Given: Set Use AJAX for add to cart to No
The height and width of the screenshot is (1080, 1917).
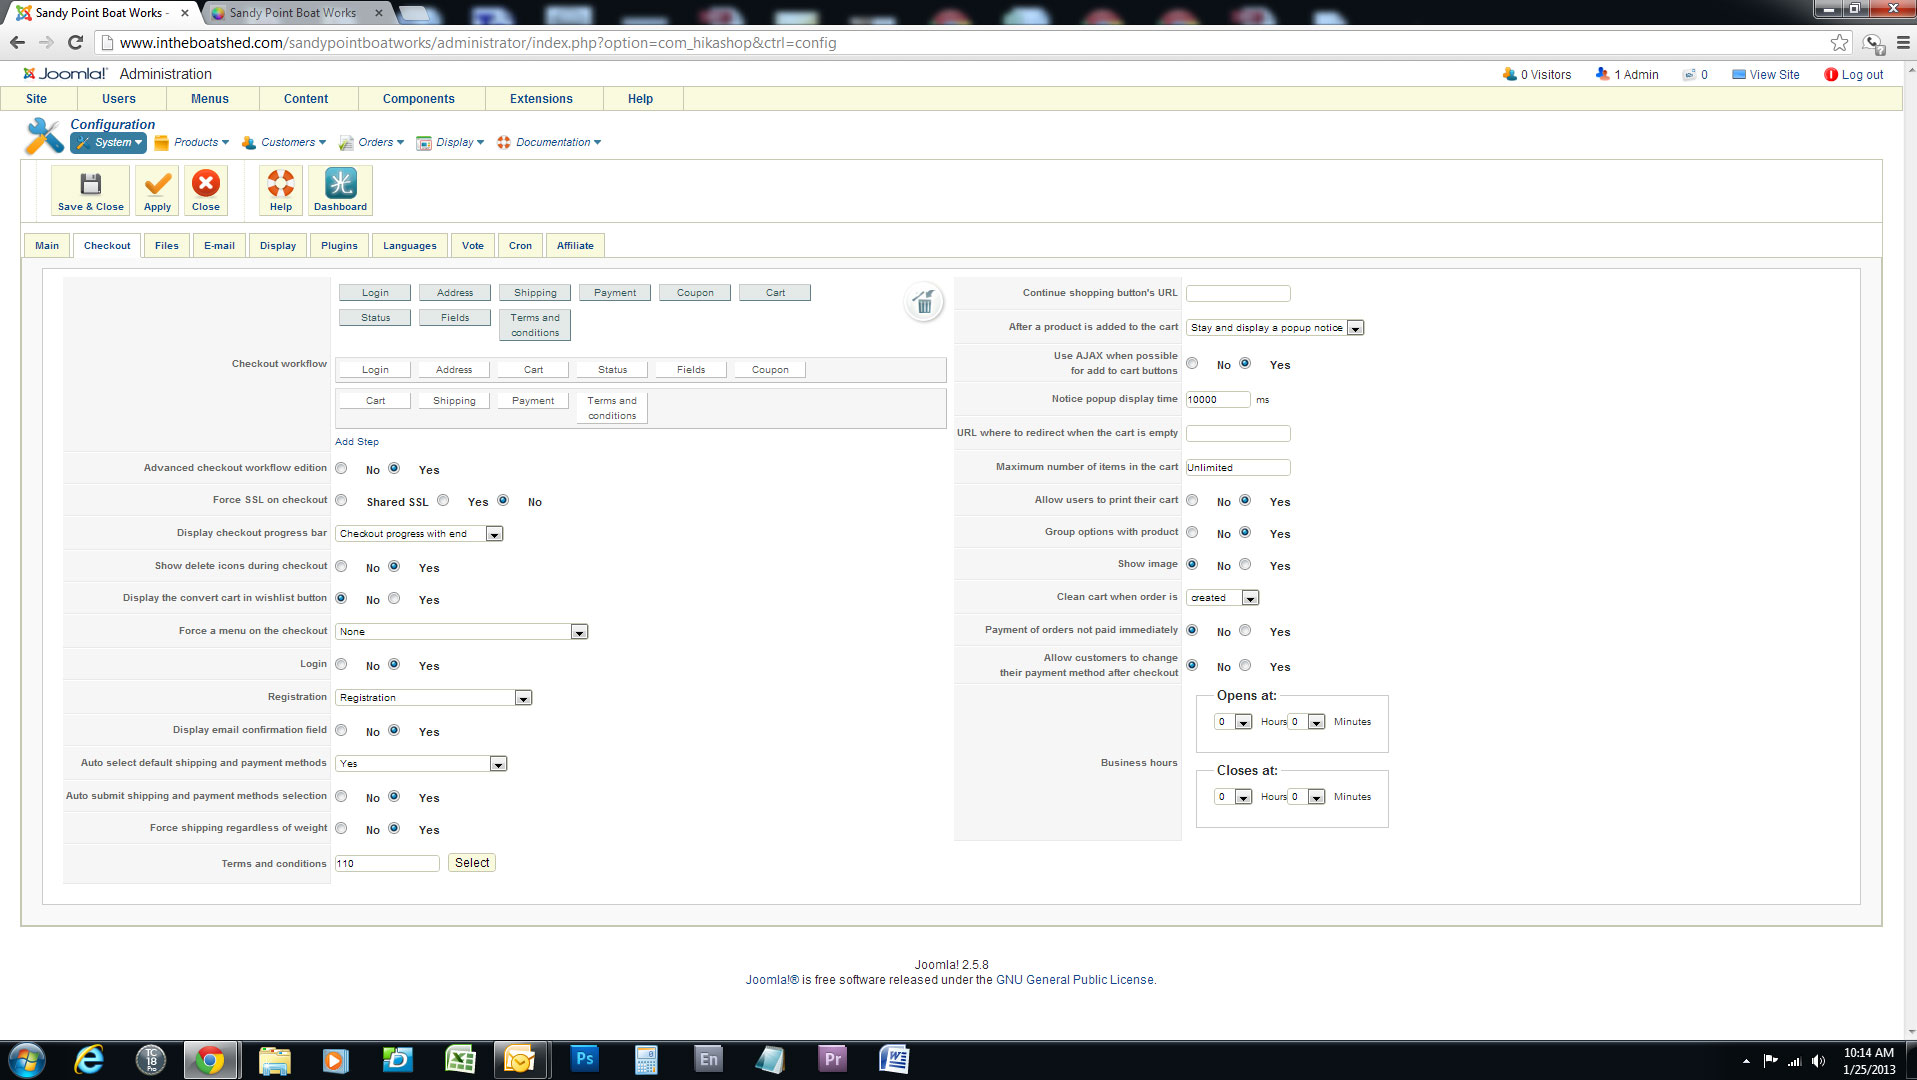Looking at the screenshot, I should (x=1193, y=363).
